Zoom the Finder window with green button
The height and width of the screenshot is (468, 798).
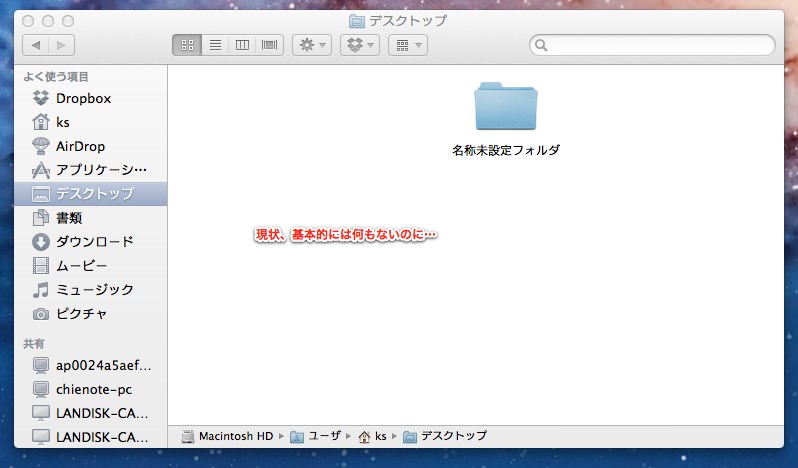pyautogui.click(x=68, y=21)
